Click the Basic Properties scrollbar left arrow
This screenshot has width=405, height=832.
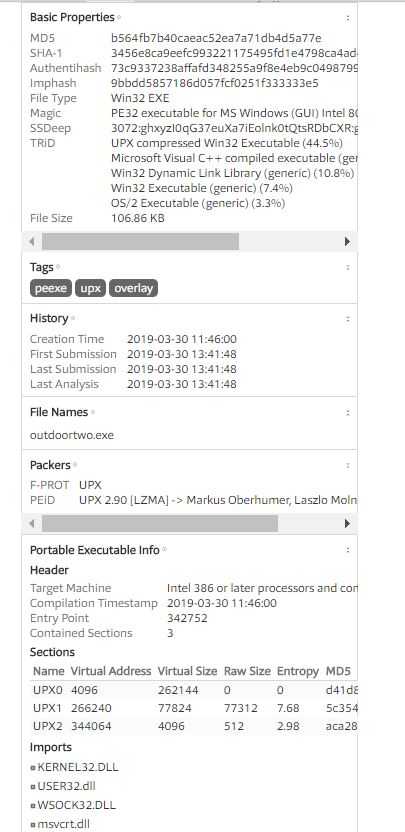click(x=31, y=241)
